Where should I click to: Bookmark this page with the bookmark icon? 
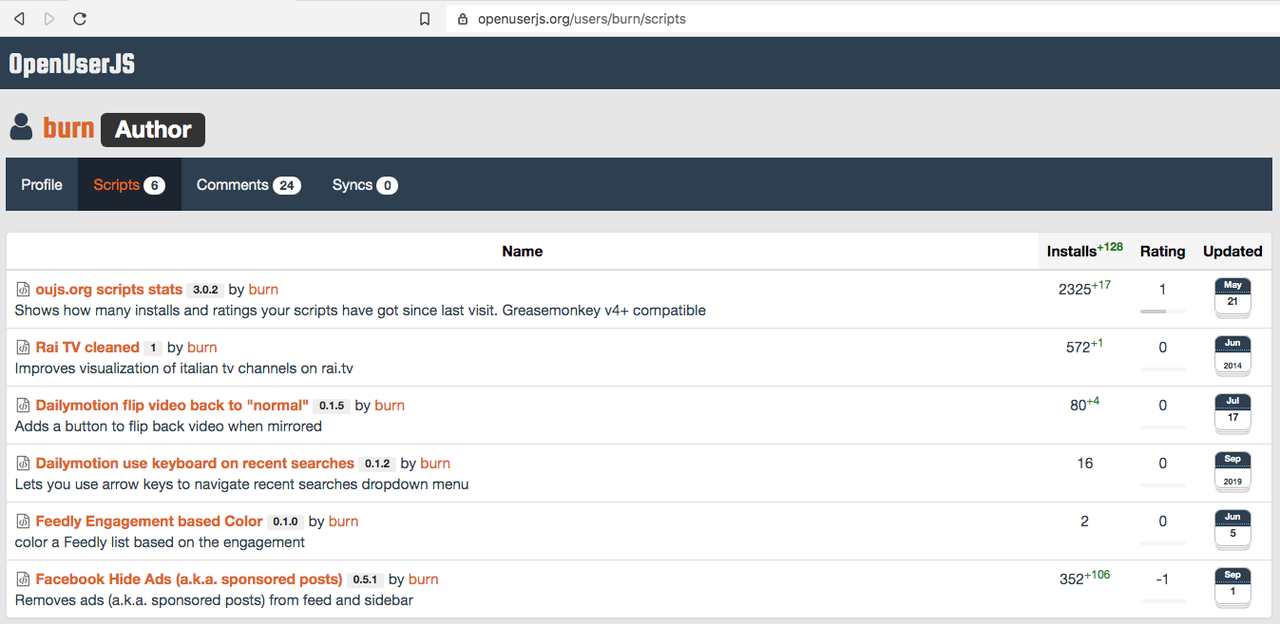(x=425, y=18)
